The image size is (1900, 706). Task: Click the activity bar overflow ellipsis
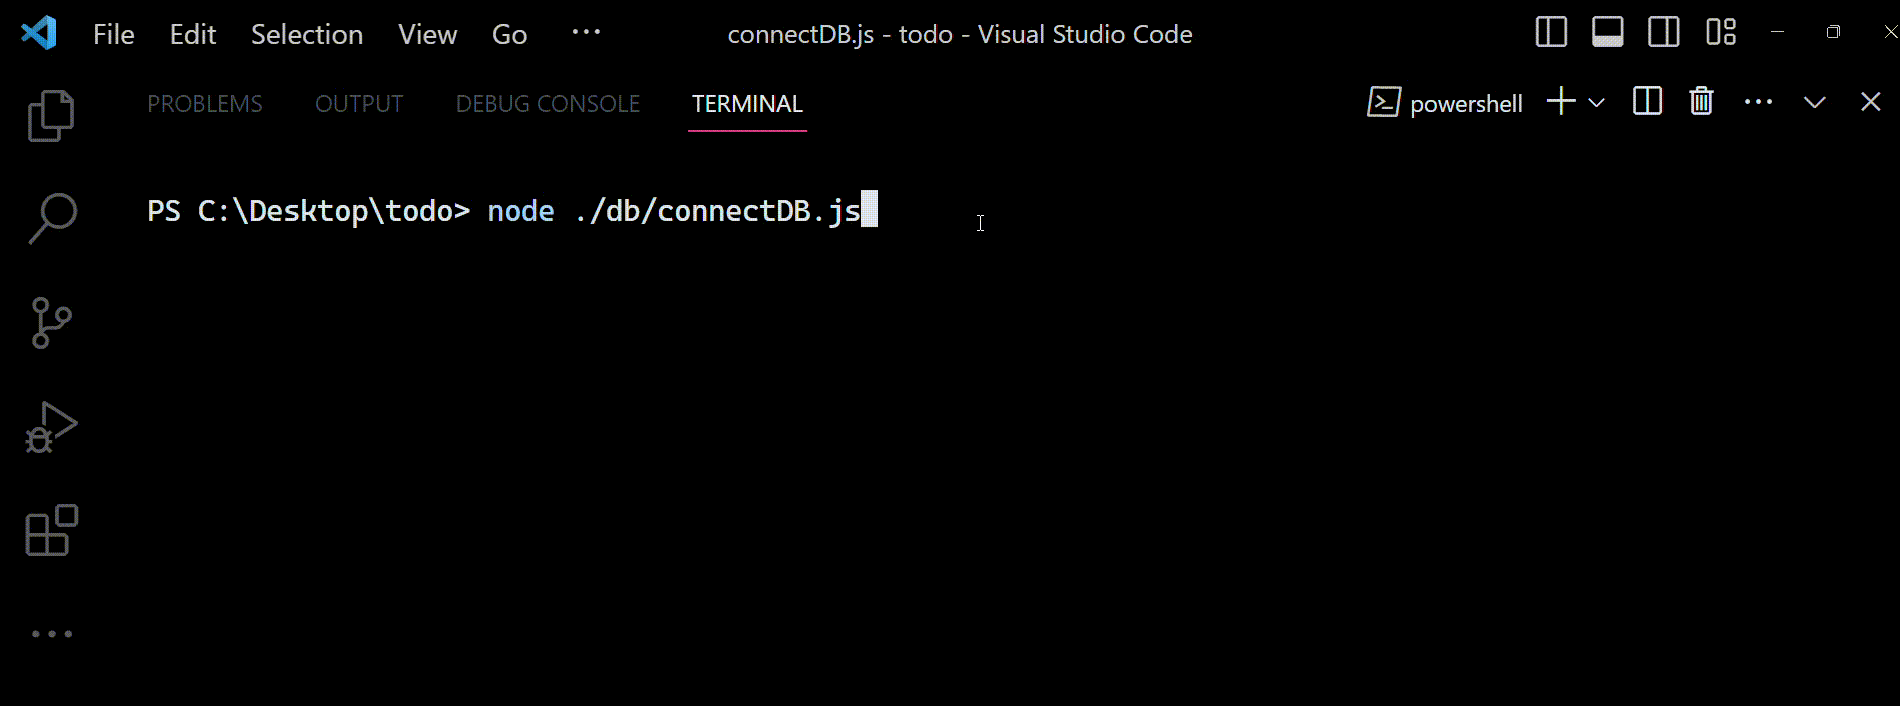[50, 632]
